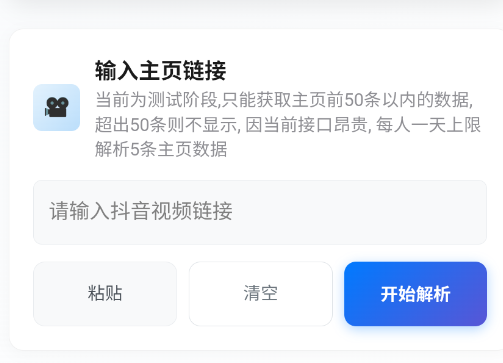The width and height of the screenshot is (503, 363).
Task: Click the text 每人一天上限 in the description
Action: [x=428, y=125]
